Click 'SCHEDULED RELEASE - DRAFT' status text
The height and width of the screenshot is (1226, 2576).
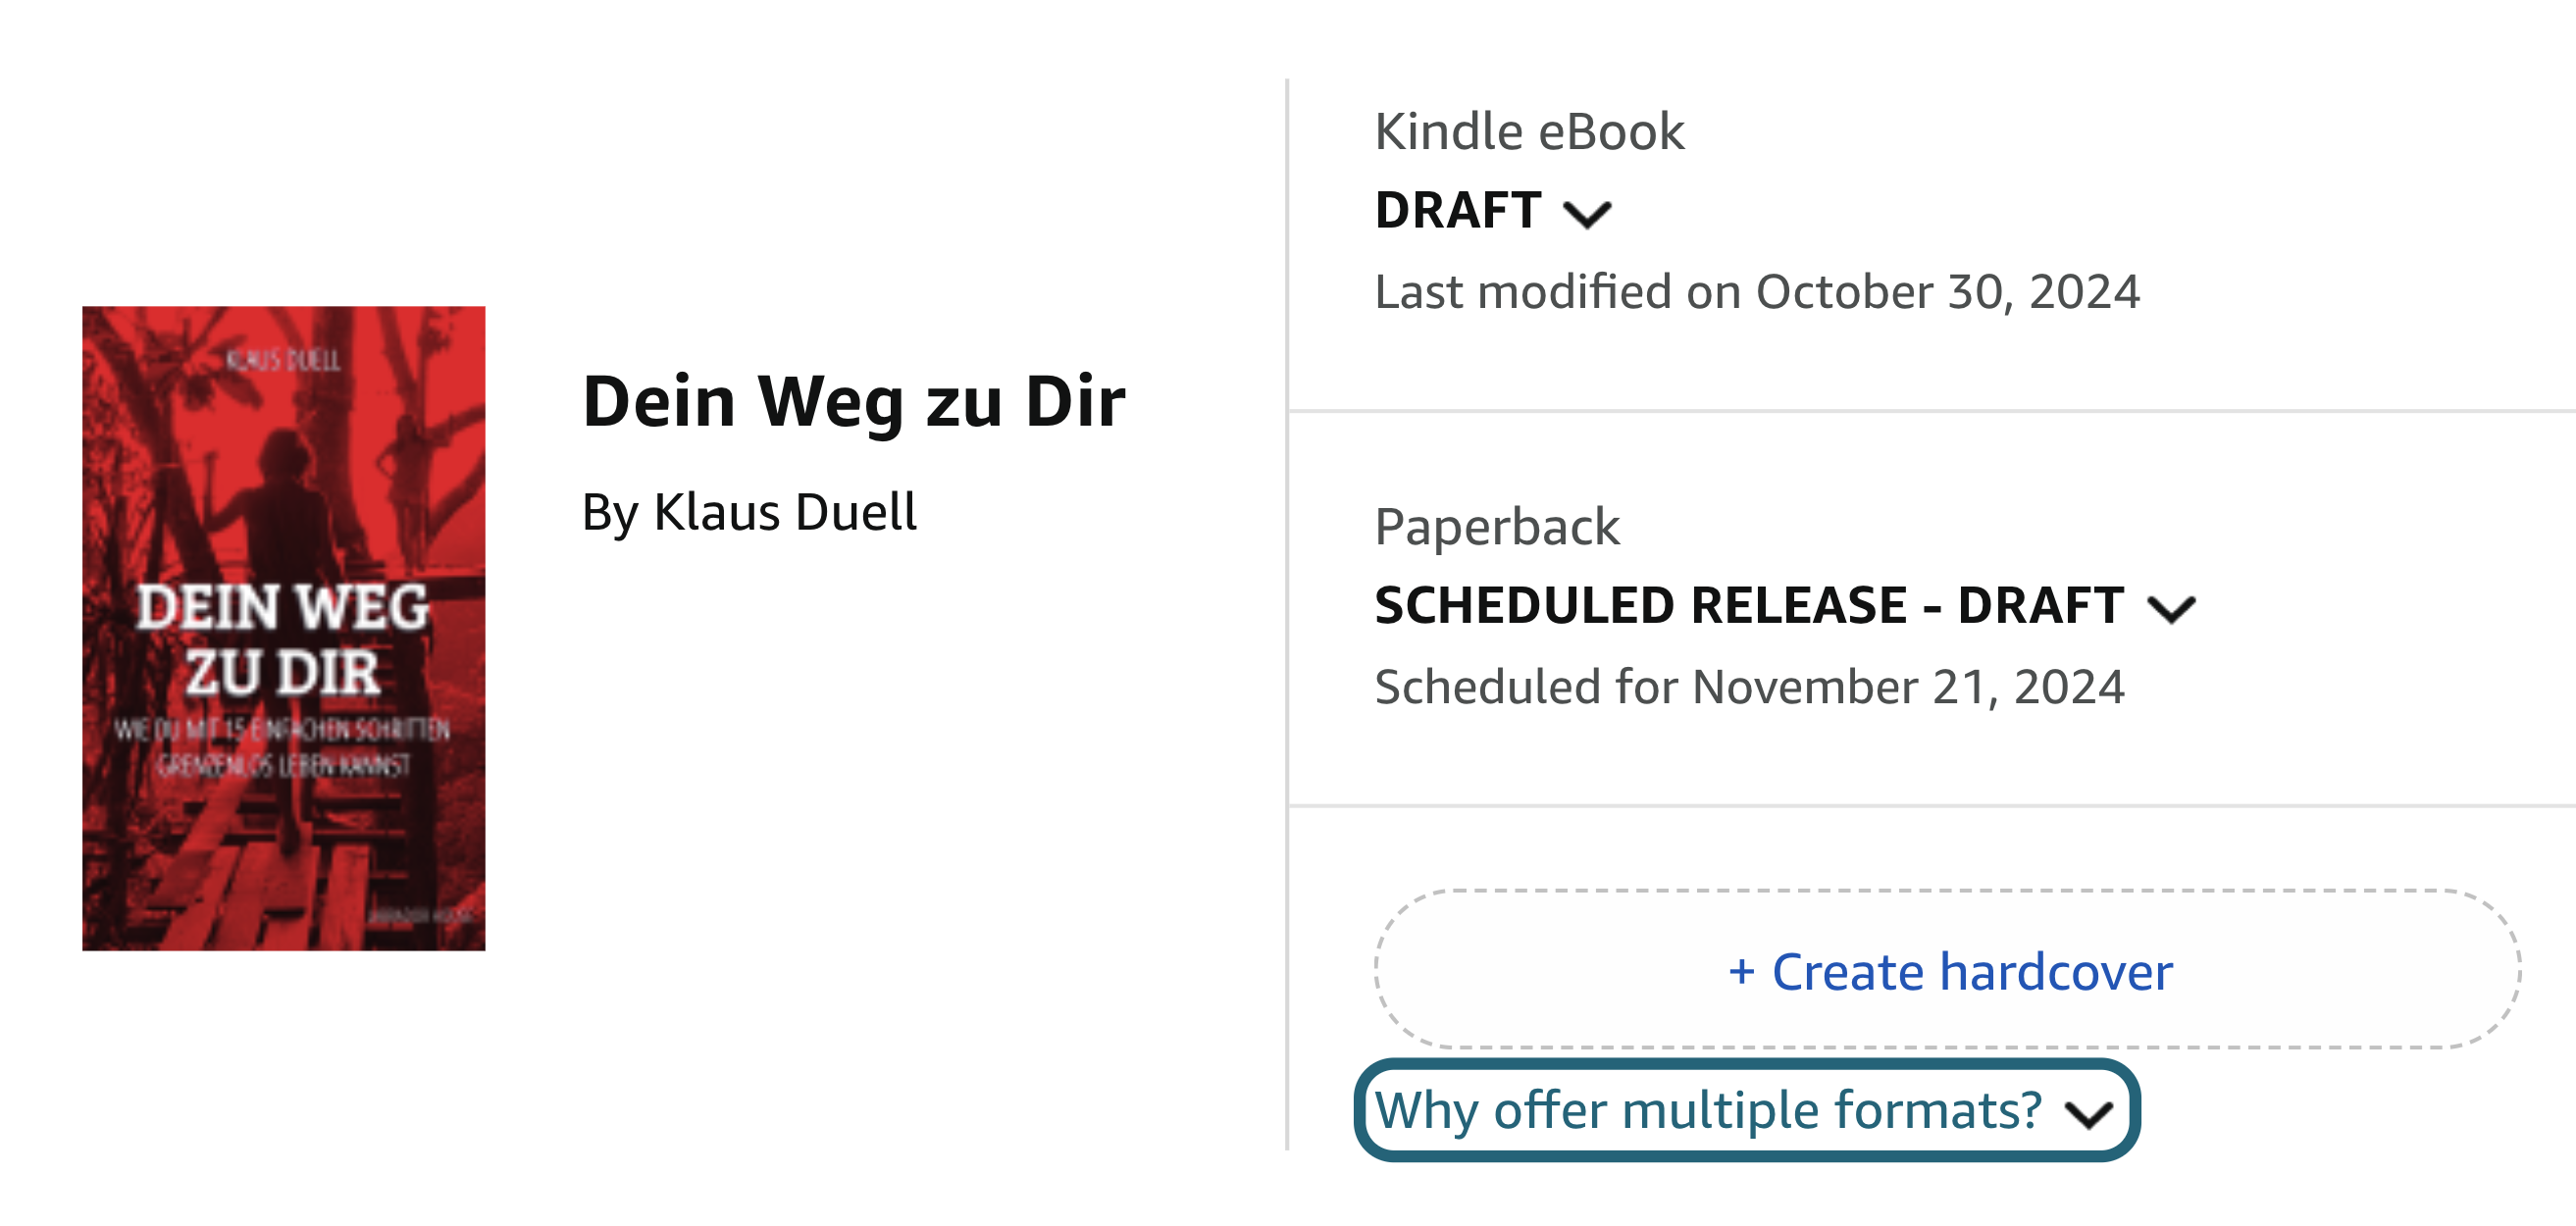click(1748, 606)
